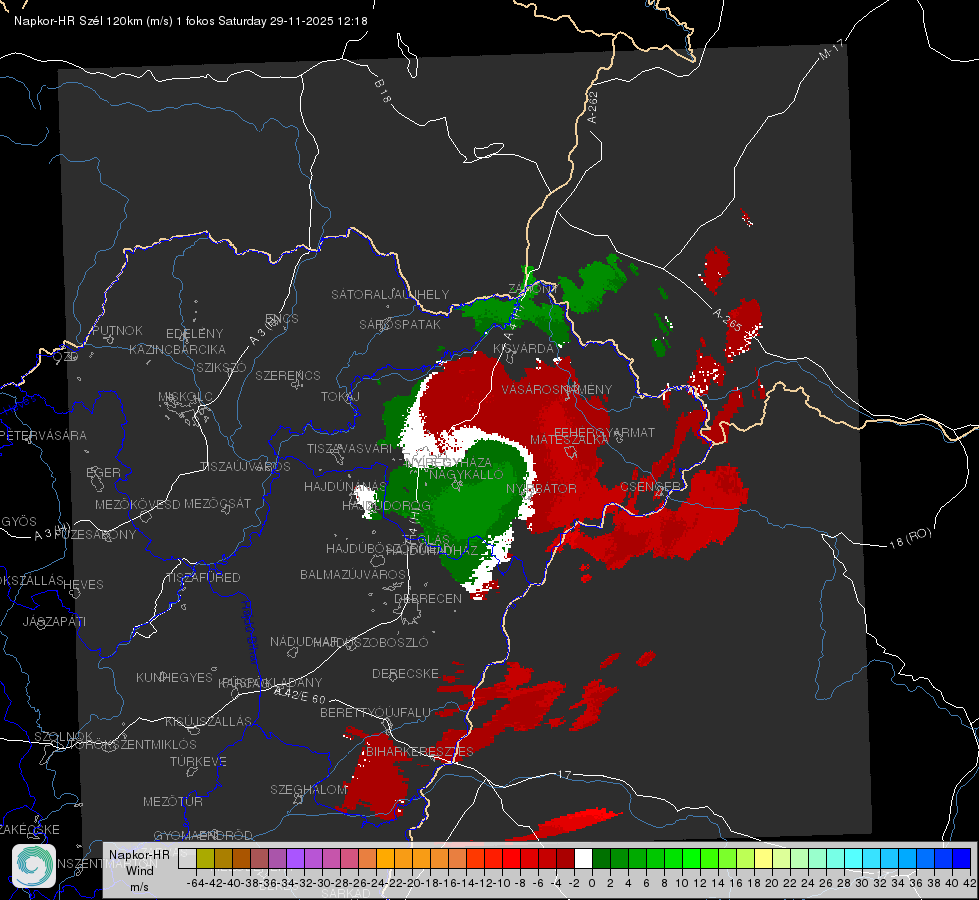Select the TOKAJ town label
Viewport: 979px width, 900px height.
click(340, 397)
